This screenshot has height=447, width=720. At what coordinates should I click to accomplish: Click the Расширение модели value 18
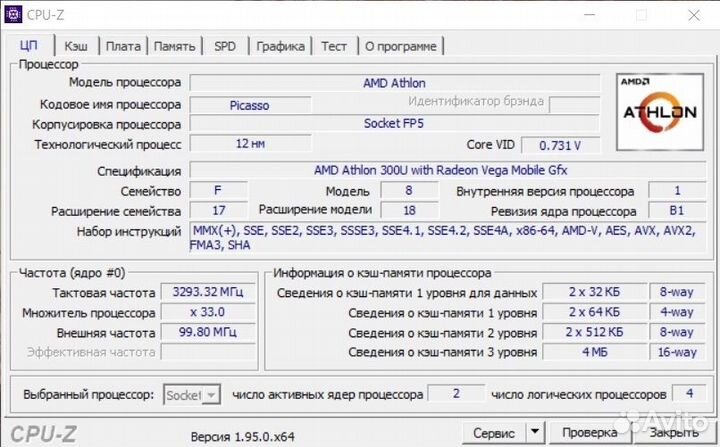tap(409, 210)
